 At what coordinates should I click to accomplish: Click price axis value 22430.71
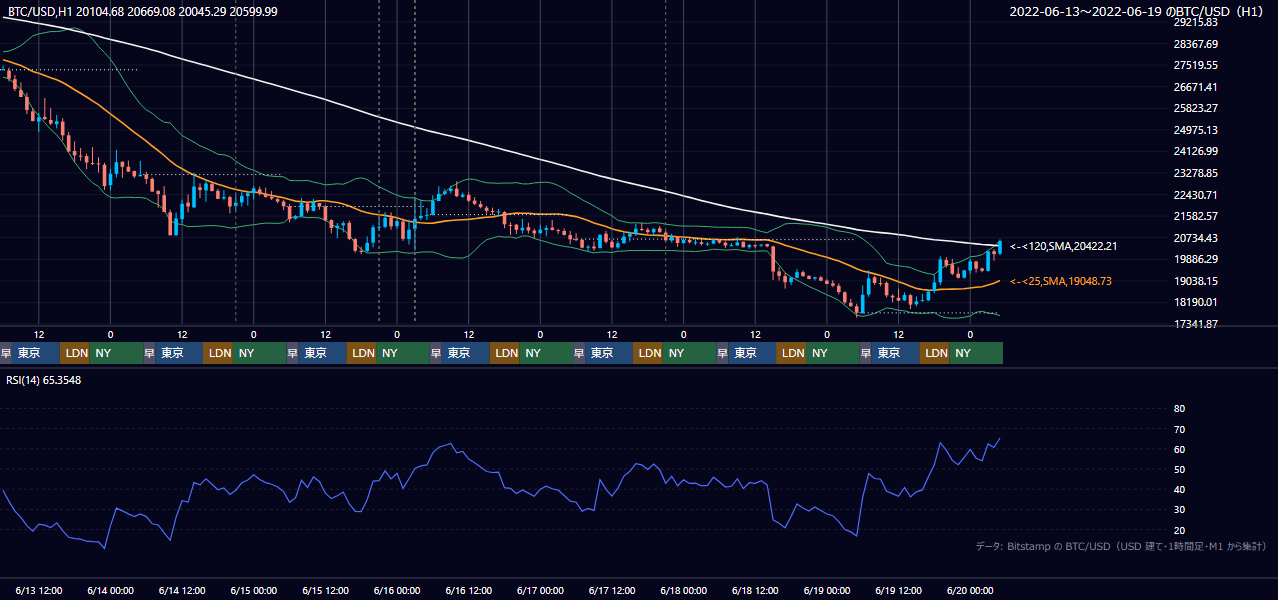pyautogui.click(x=1195, y=195)
